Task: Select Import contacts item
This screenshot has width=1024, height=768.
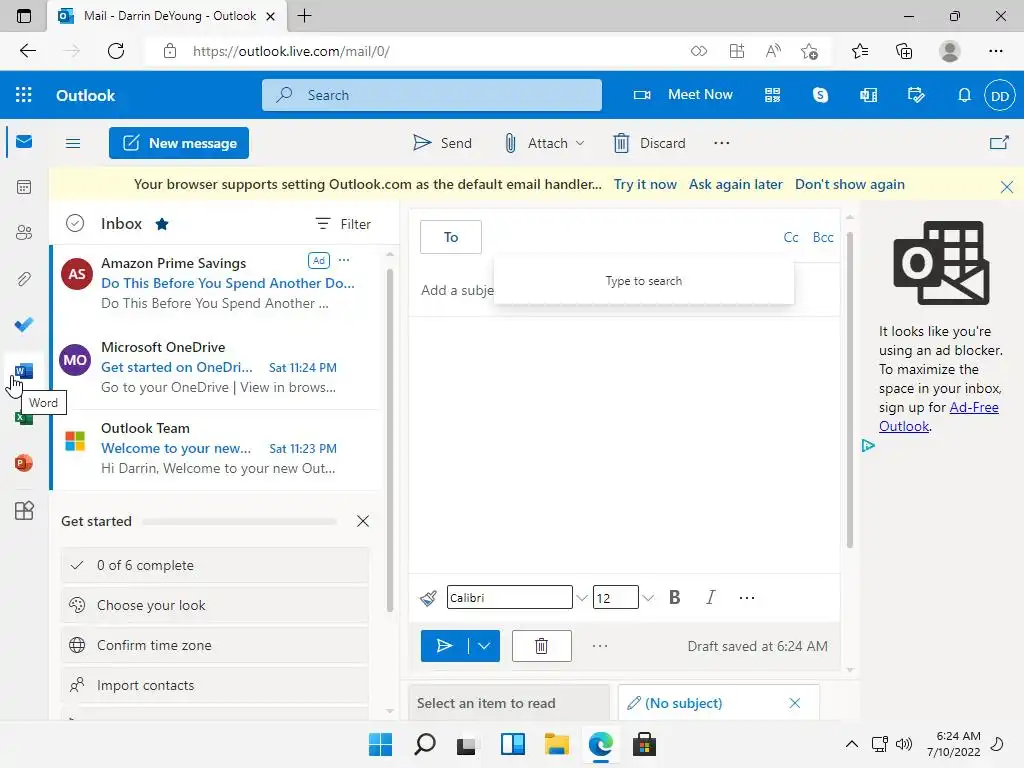Action: 216,685
